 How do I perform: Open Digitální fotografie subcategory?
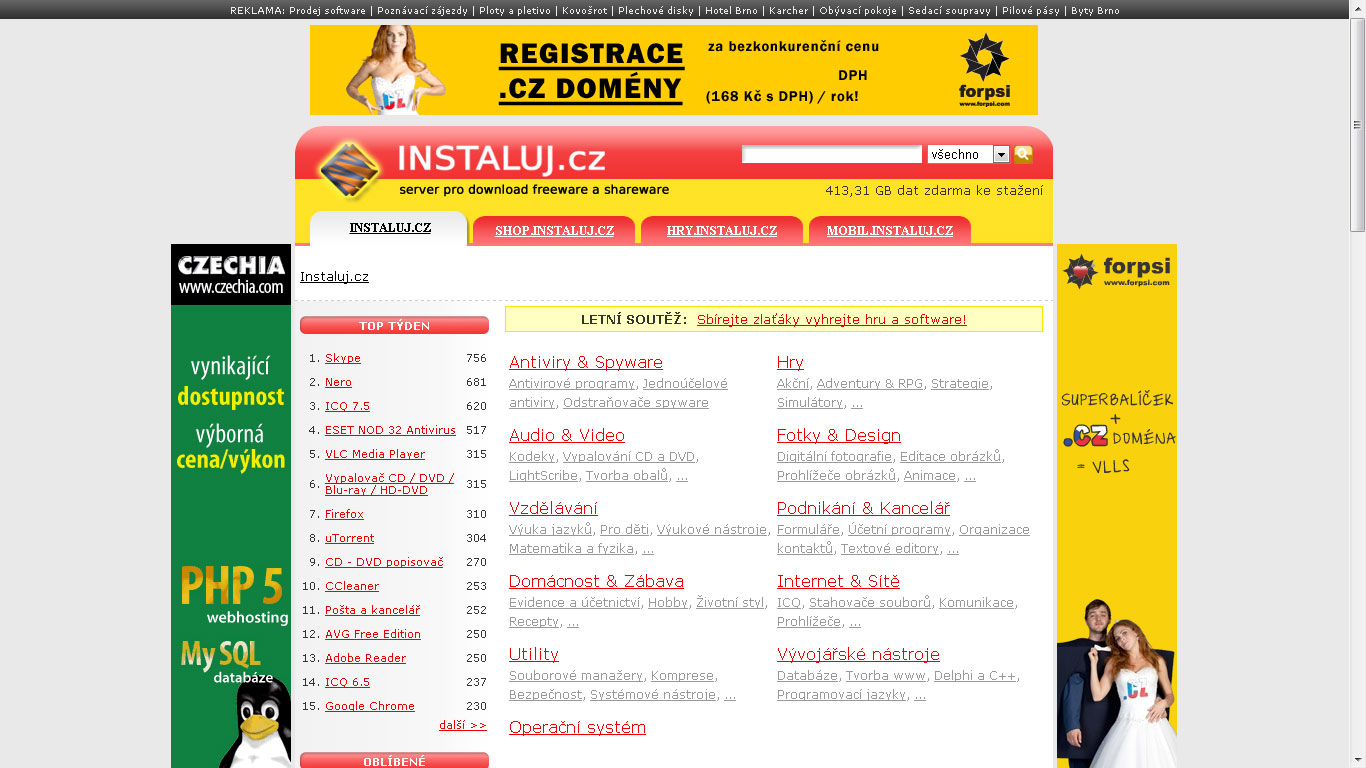coord(835,457)
